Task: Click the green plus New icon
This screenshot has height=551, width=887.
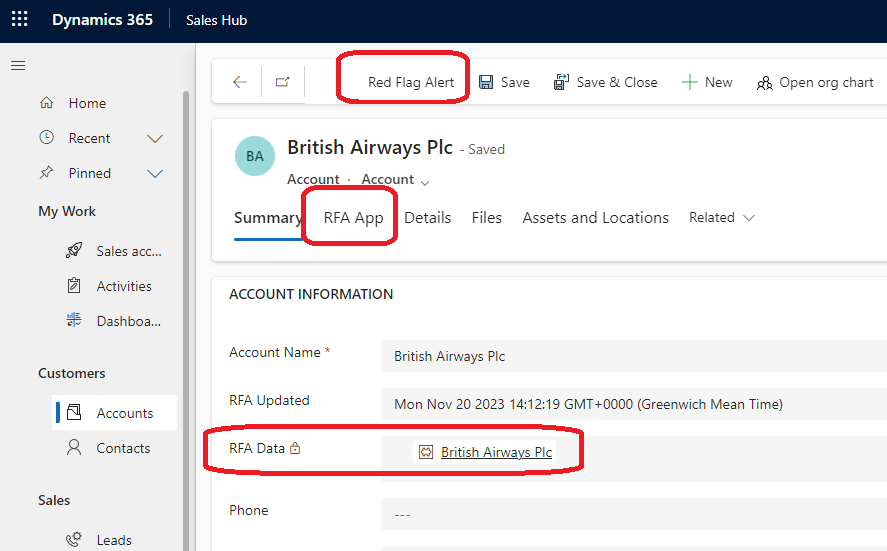Action: pos(690,83)
